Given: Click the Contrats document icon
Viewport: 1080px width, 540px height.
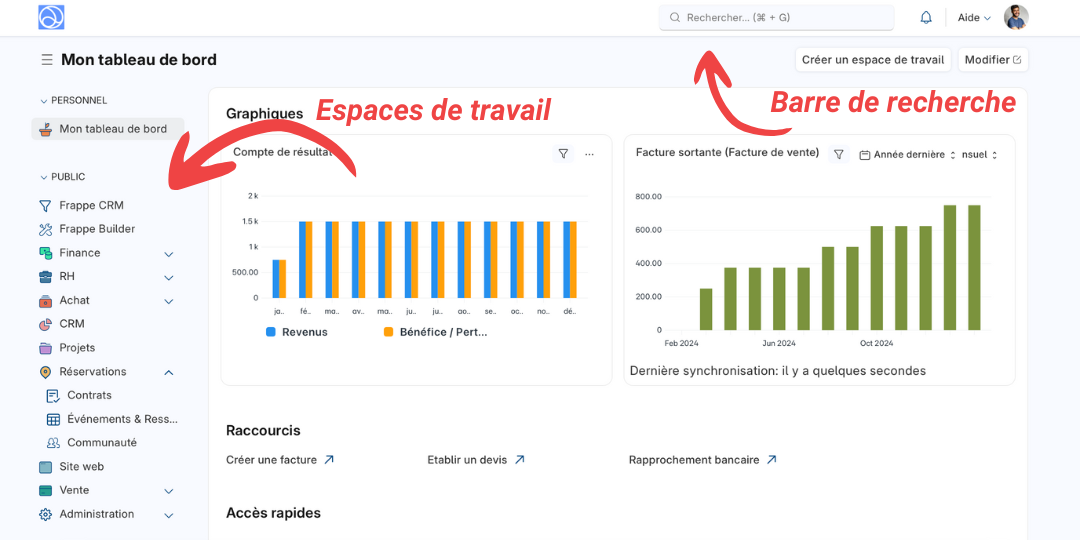Looking at the screenshot, I should point(53,395).
